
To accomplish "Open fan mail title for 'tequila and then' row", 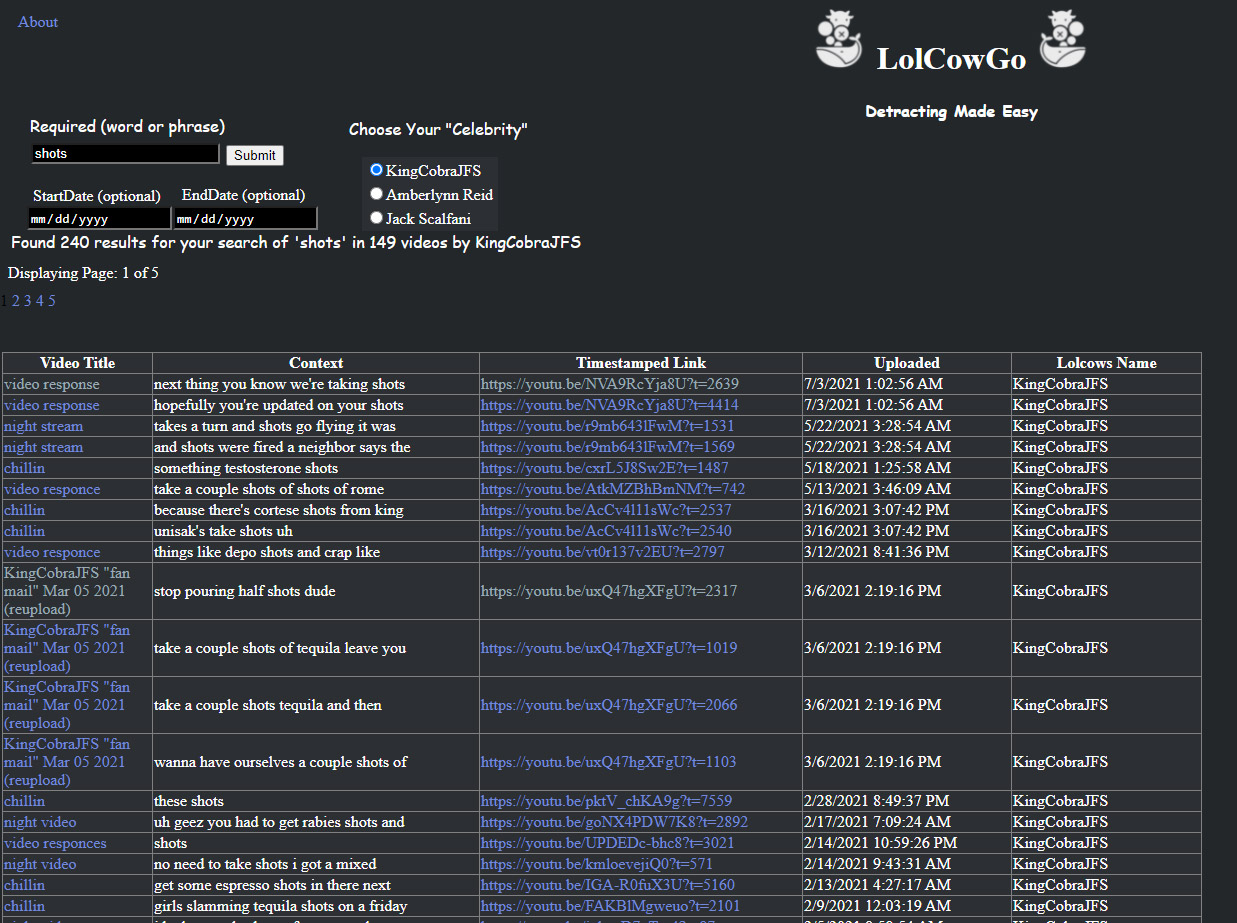I will [x=67, y=705].
